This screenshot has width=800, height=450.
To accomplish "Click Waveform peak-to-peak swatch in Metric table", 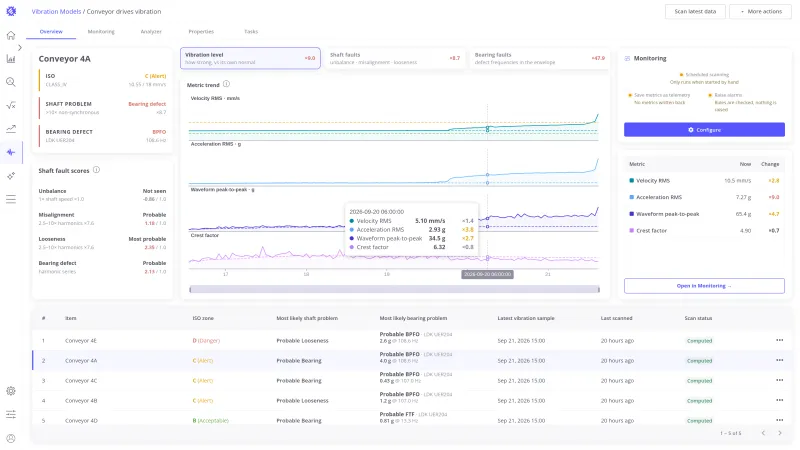I will pos(632,214).
